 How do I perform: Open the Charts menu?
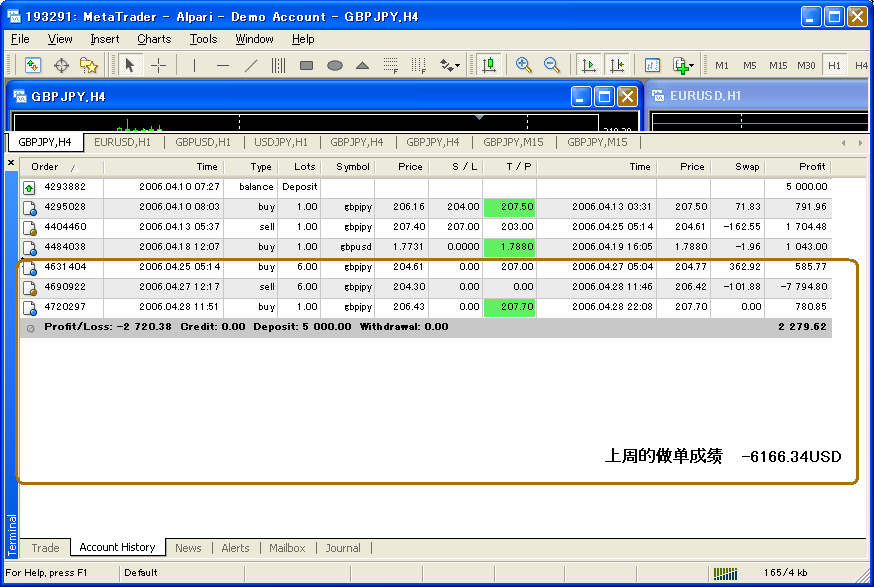(x=154, y=39)
